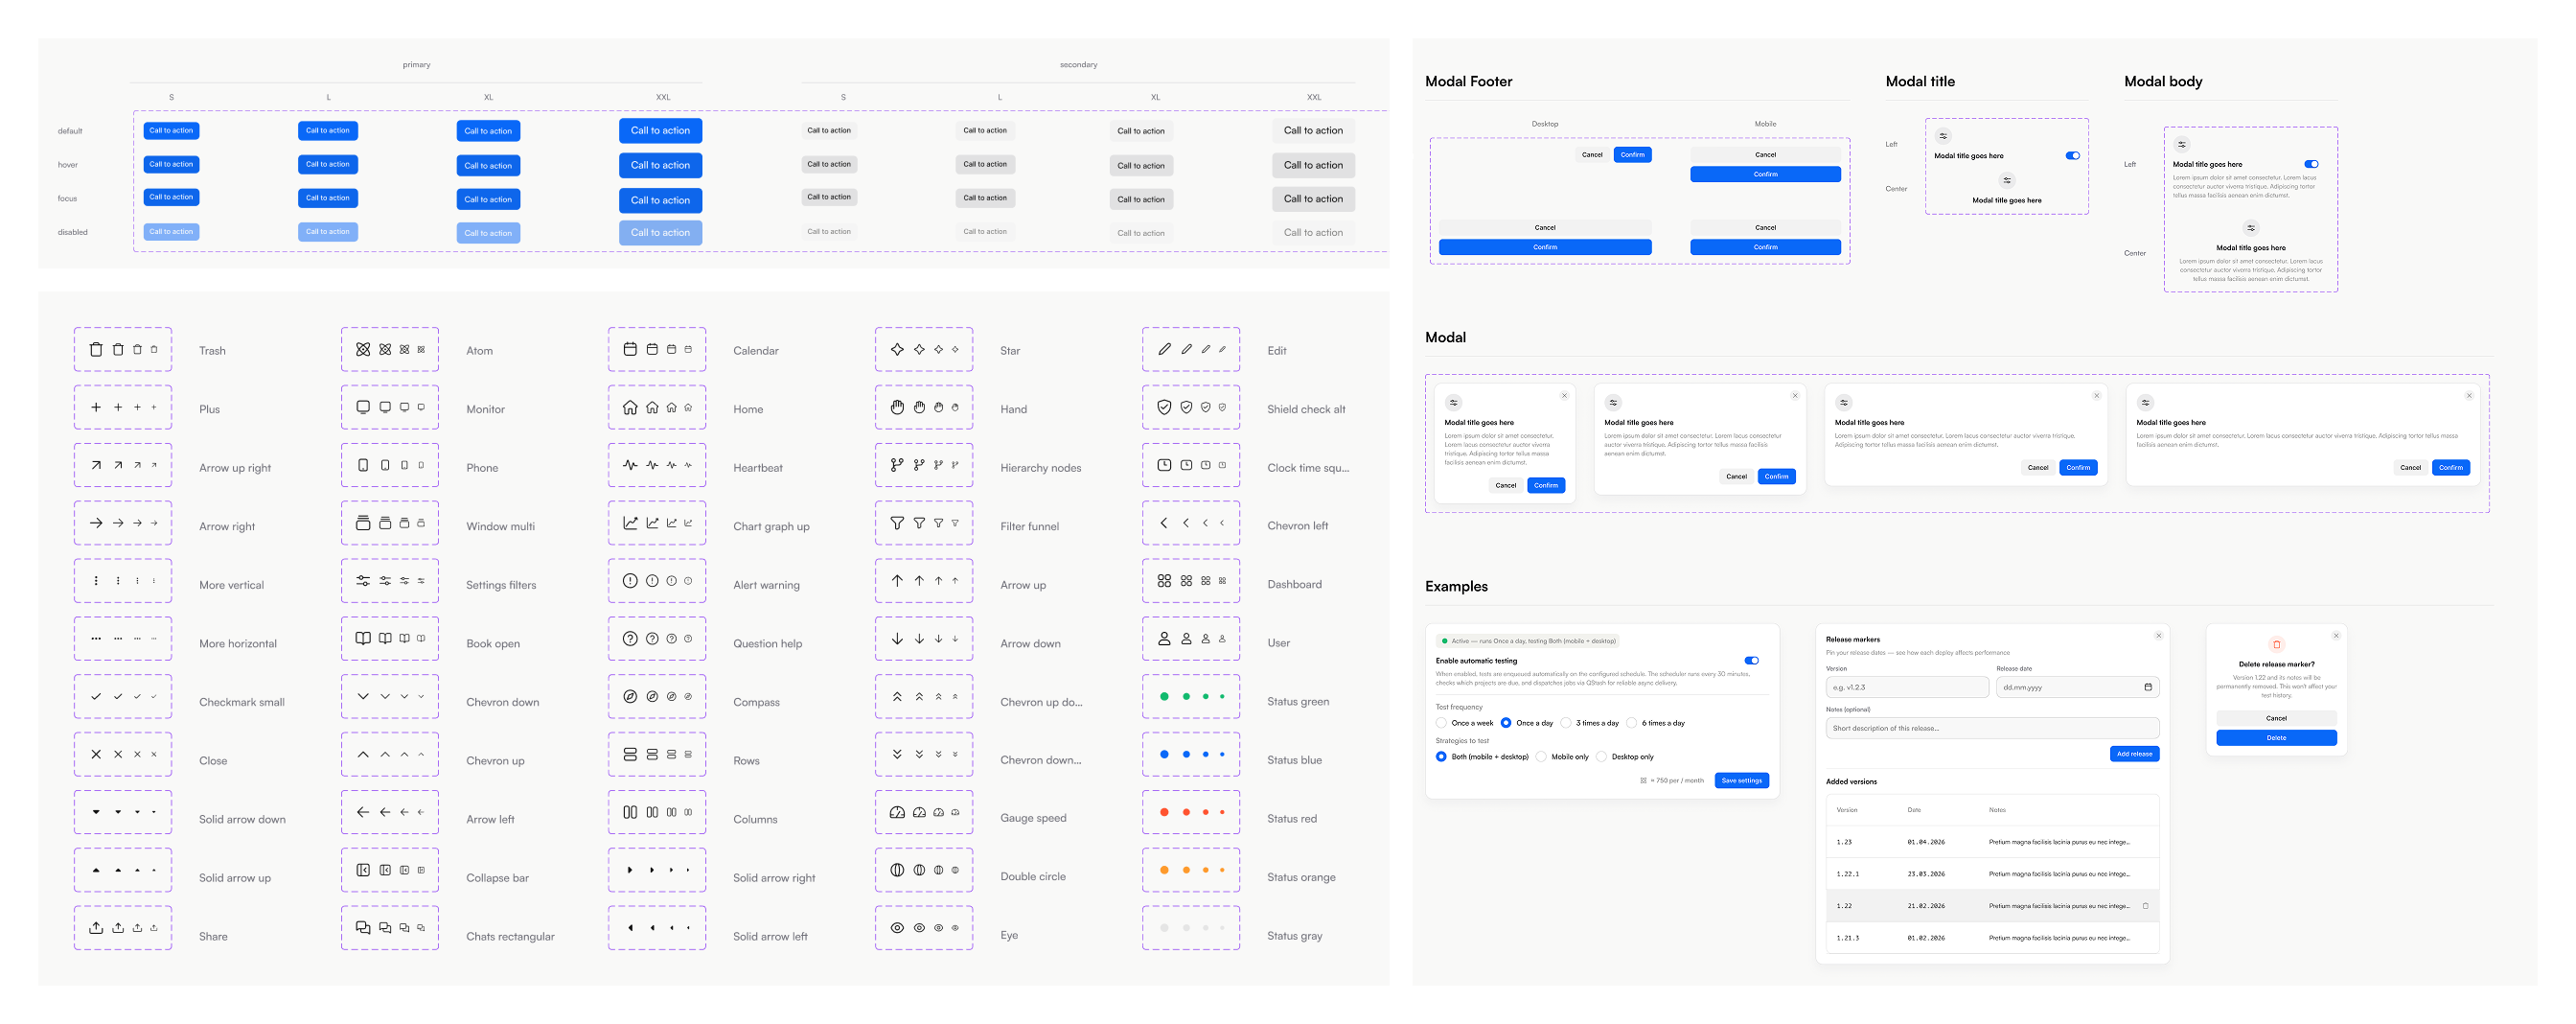
Task: Select the largest Trash icon
Action: pos(96,349)
